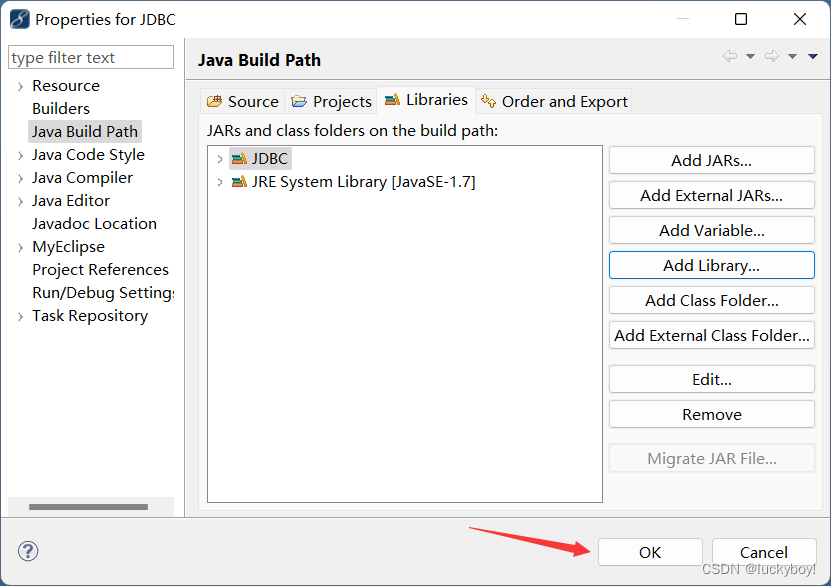The width and height of the screenshot is (831, 586).
Task: Click the back navigation arrow icon
Action: pyautogui.click(x=730, y=56)
